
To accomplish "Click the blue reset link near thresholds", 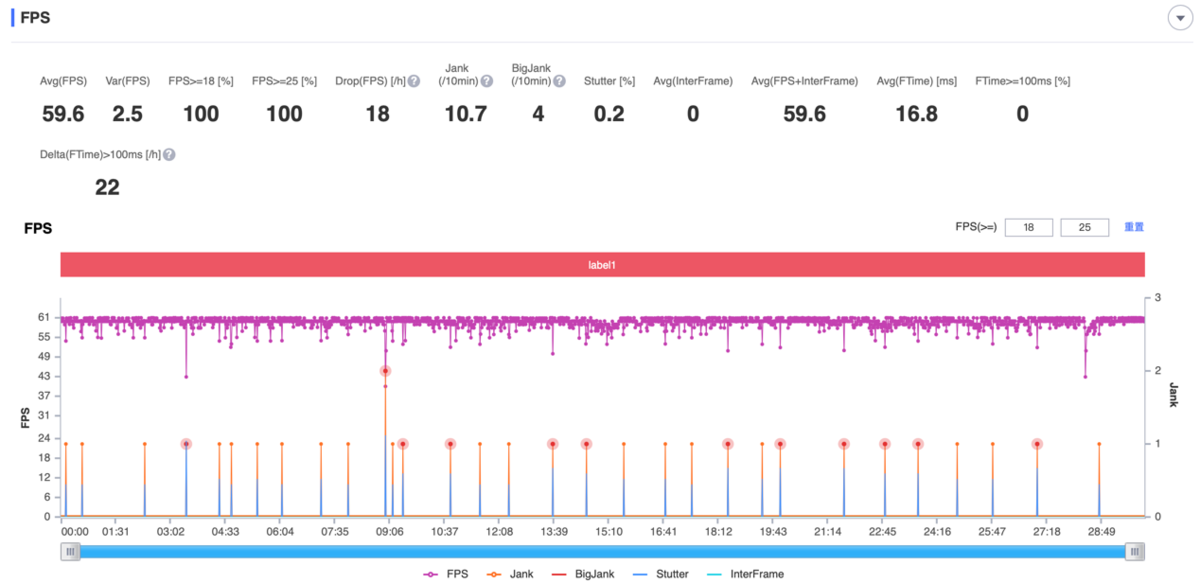I will 1134,227.
